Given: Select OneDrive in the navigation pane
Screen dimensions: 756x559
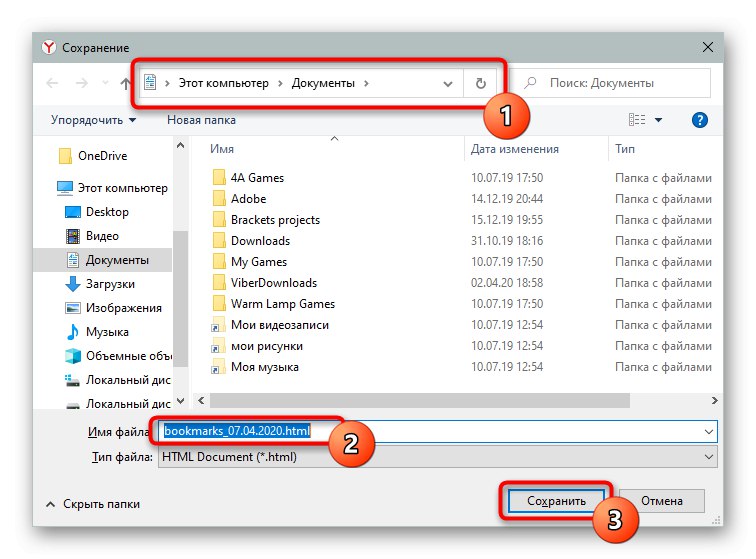Looking at the screenshot, I should [103, 156].
